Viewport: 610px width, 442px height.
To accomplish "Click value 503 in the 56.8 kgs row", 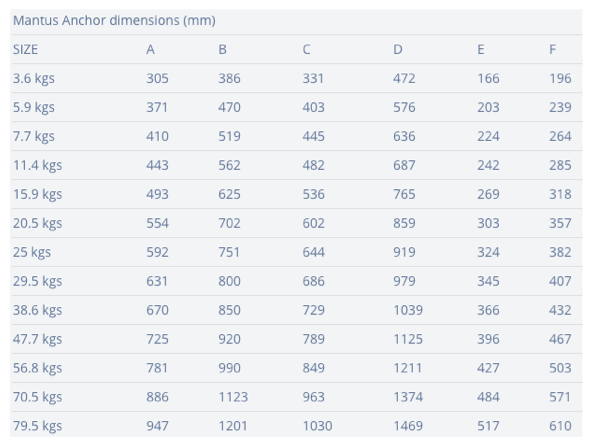I will coord(560,368).
